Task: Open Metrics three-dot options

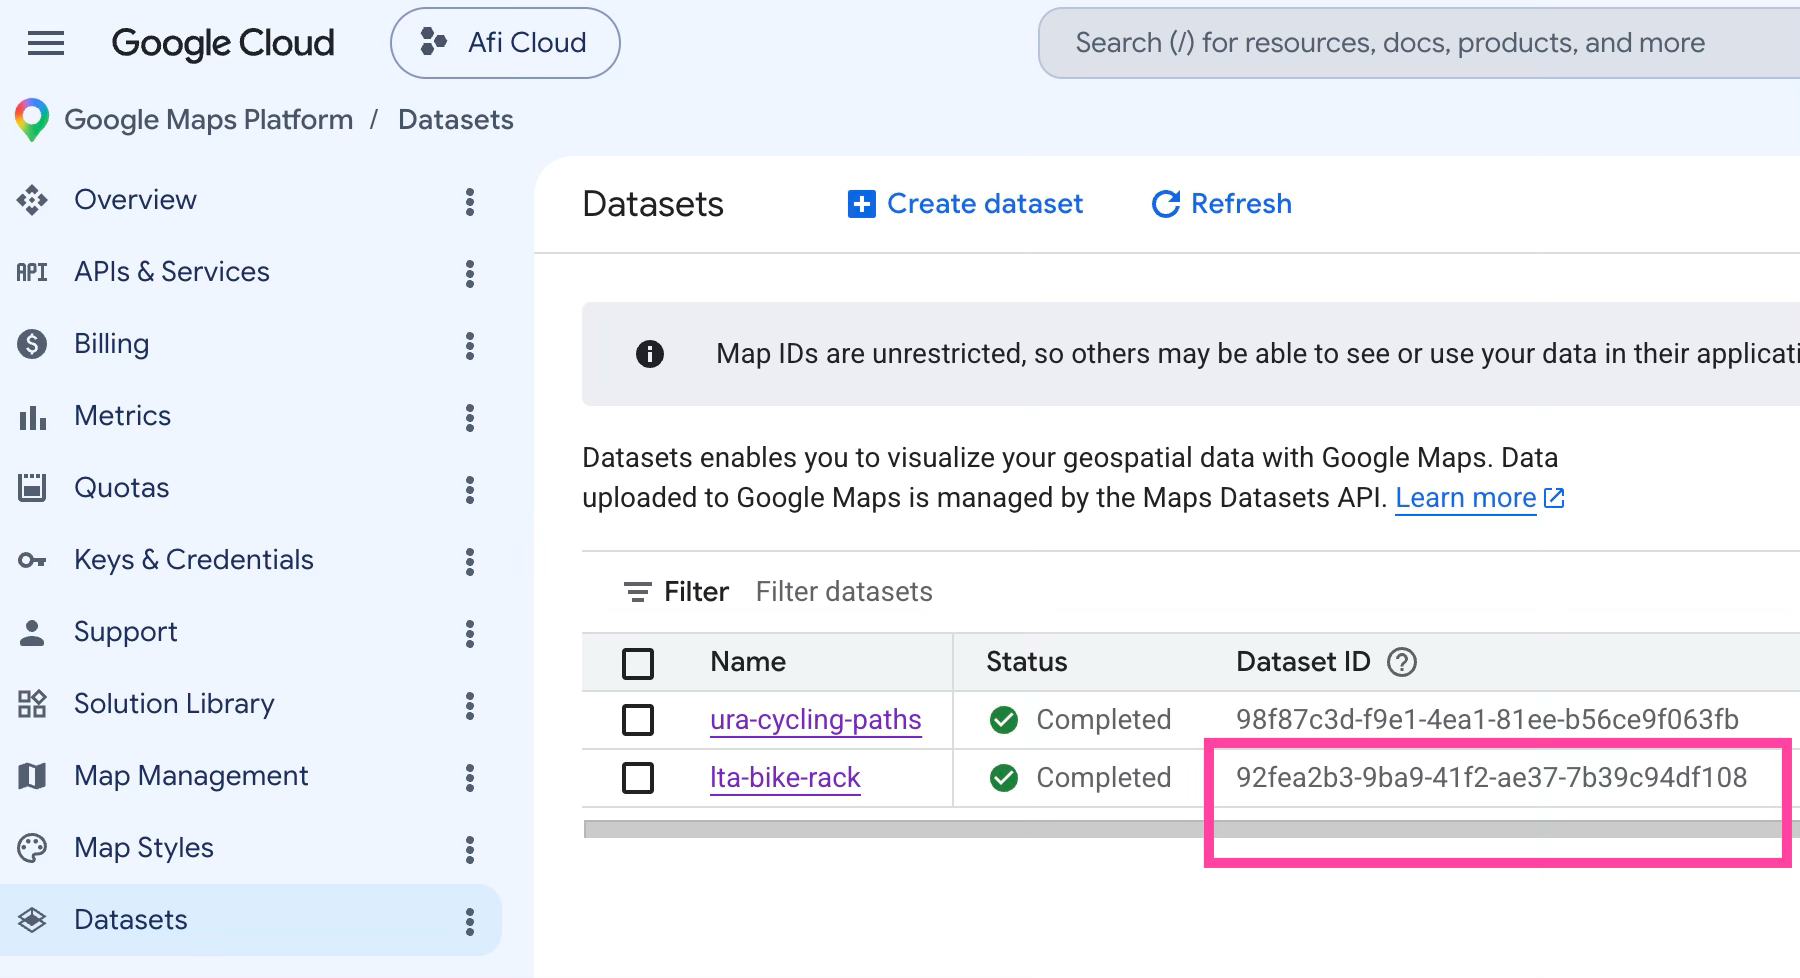Action: (470, 417)
